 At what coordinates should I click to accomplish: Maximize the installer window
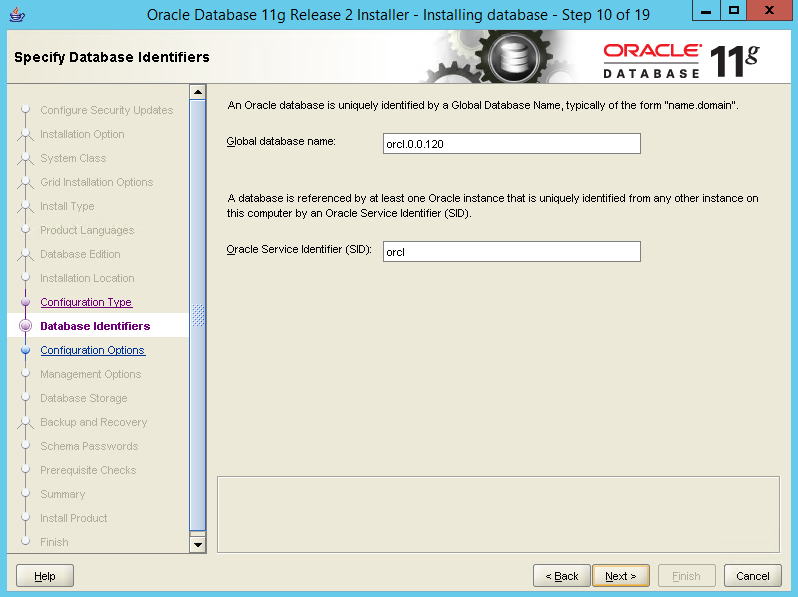pyautogui.click(x=733, y=10)
